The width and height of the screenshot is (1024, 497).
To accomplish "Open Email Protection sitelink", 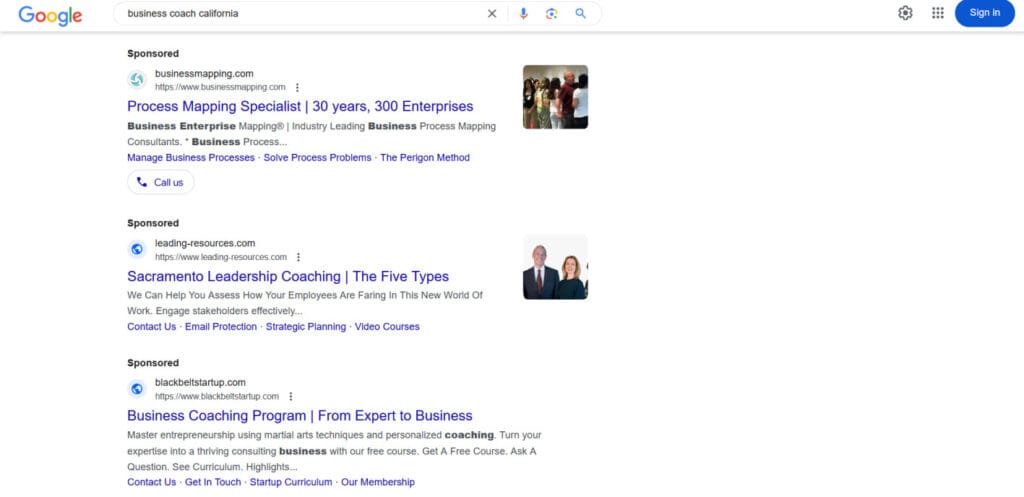I will [221, 327].
